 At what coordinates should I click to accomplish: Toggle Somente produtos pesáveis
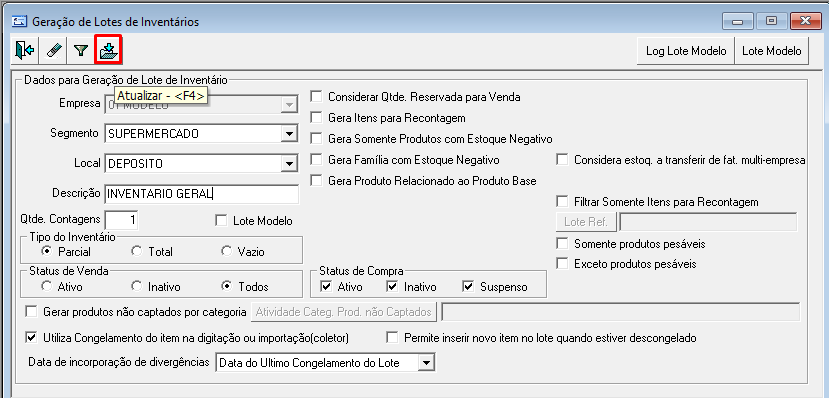coord(562,244)
